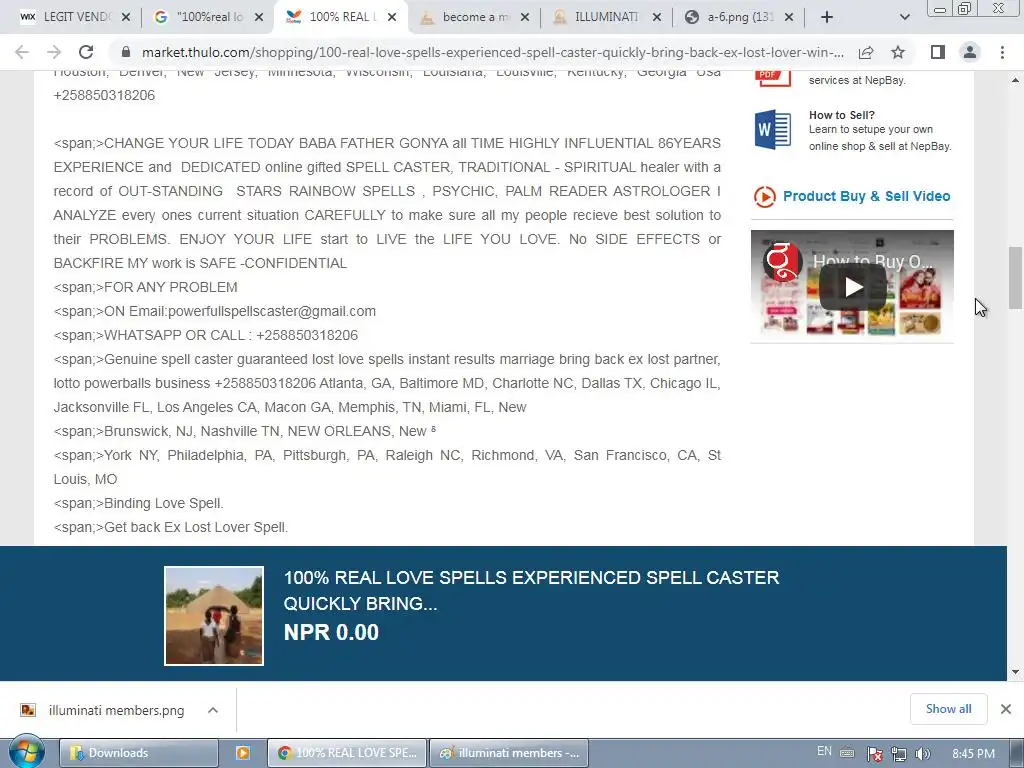The height and width of the screenshot is (768, 1024).
Task: Open the PDF document icon in sidebar
Action: tap(773, 77)
